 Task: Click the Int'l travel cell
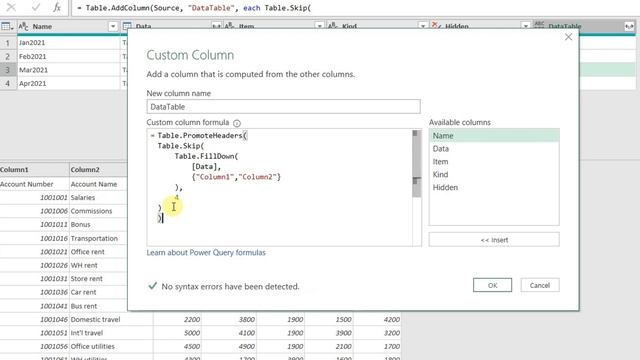click(111, 333)
